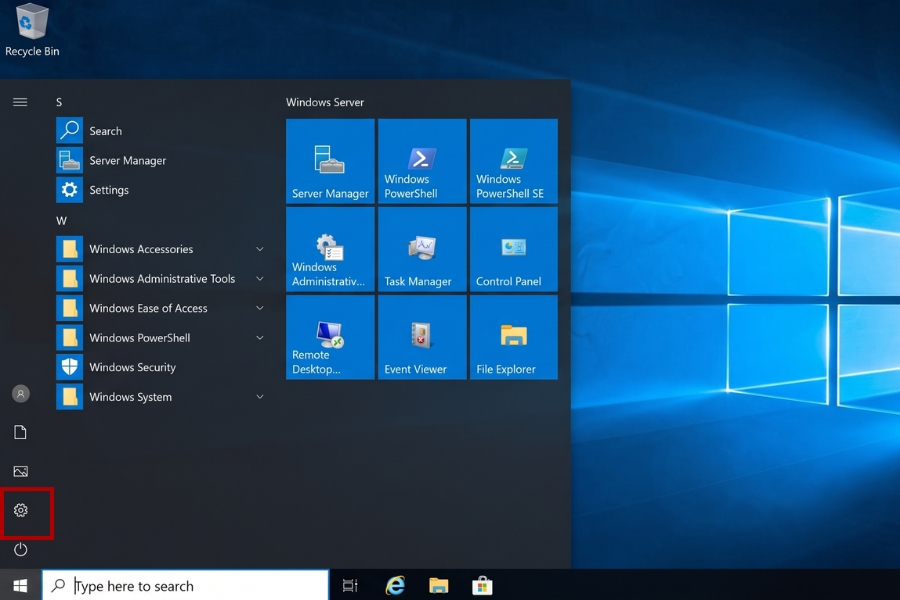Screen dimensions: 900x600
Task: Click the user account icon in sidebar
Action: tap(21, 394)
